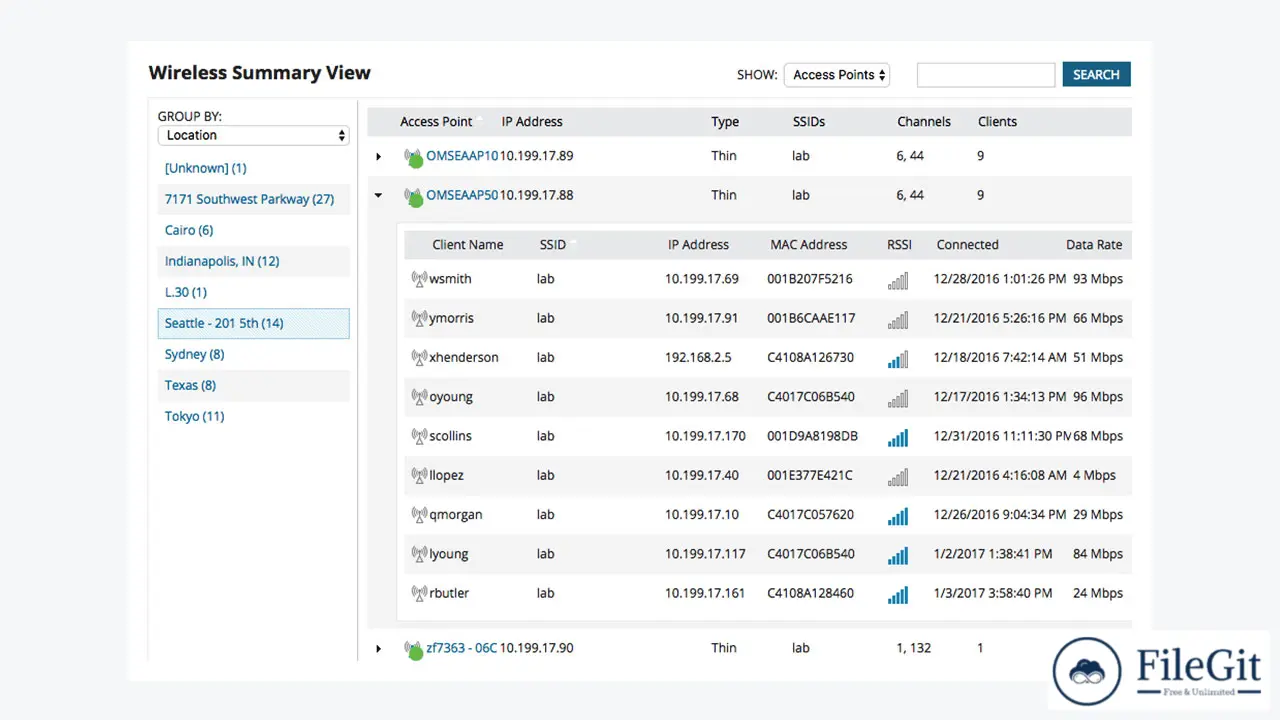
Task: Click the RSSI column header
Action: 900,245
